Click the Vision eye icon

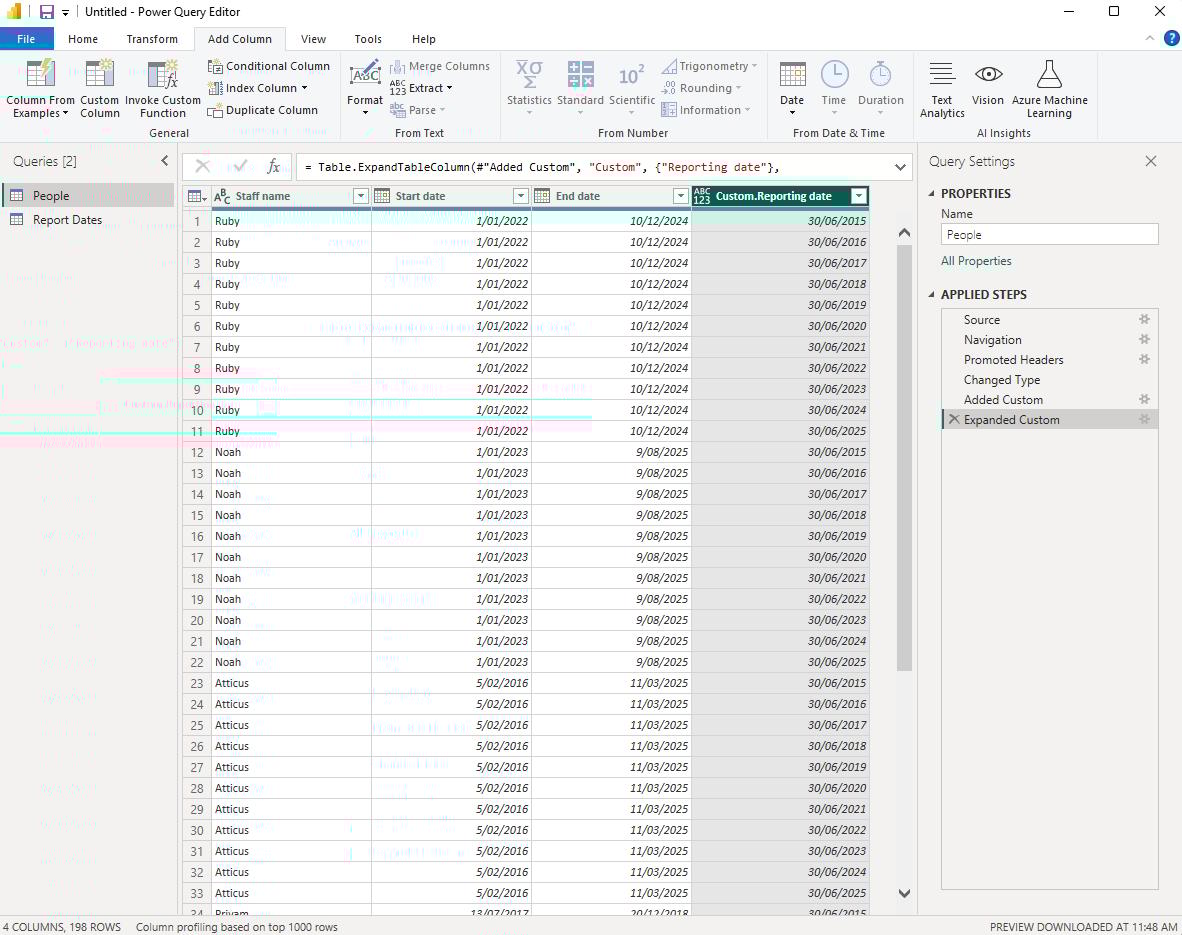(x=988, y=76)
